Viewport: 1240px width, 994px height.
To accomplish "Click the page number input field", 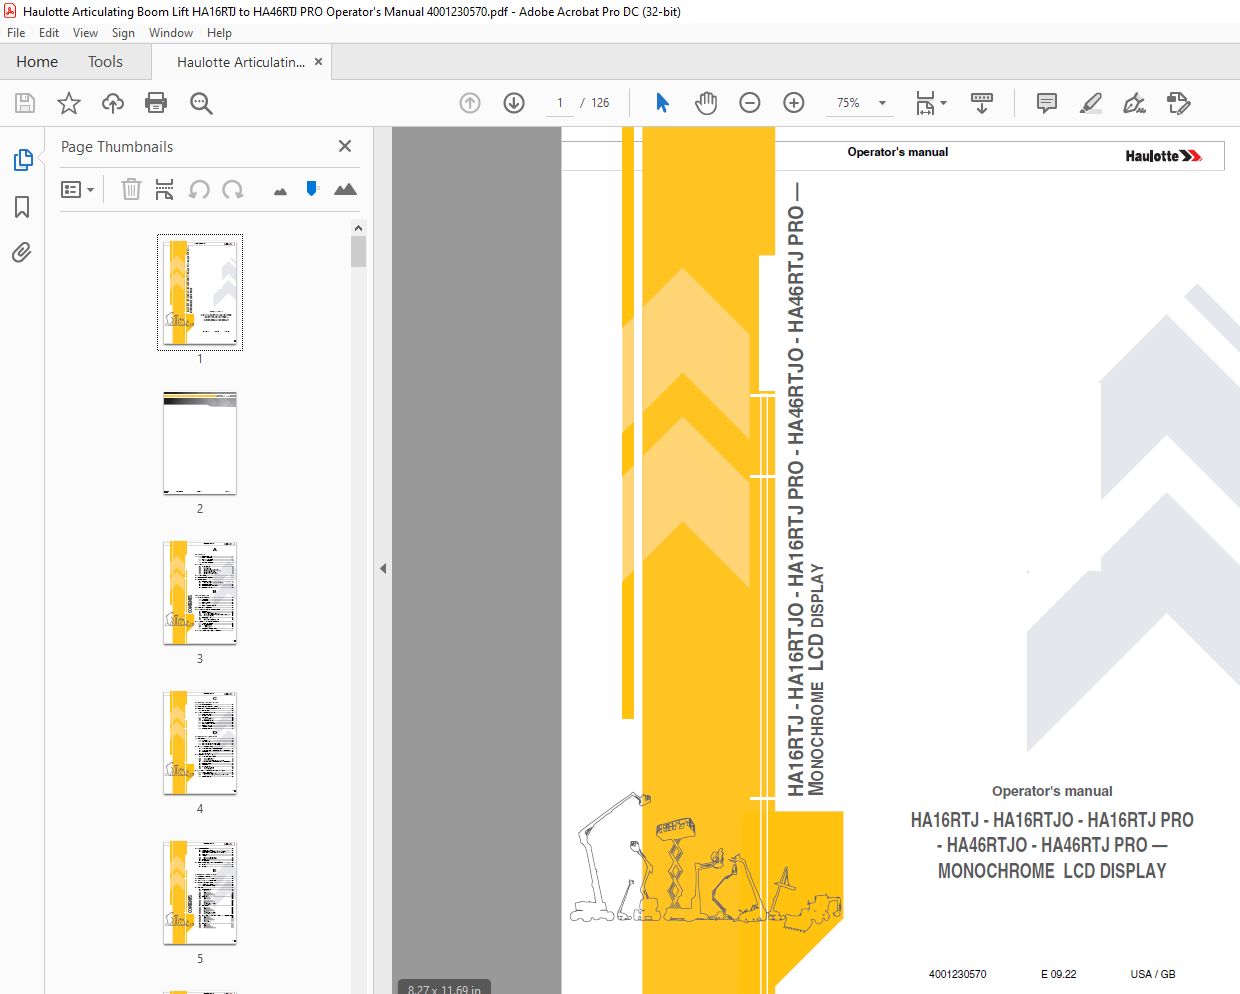I will (560, 103).
